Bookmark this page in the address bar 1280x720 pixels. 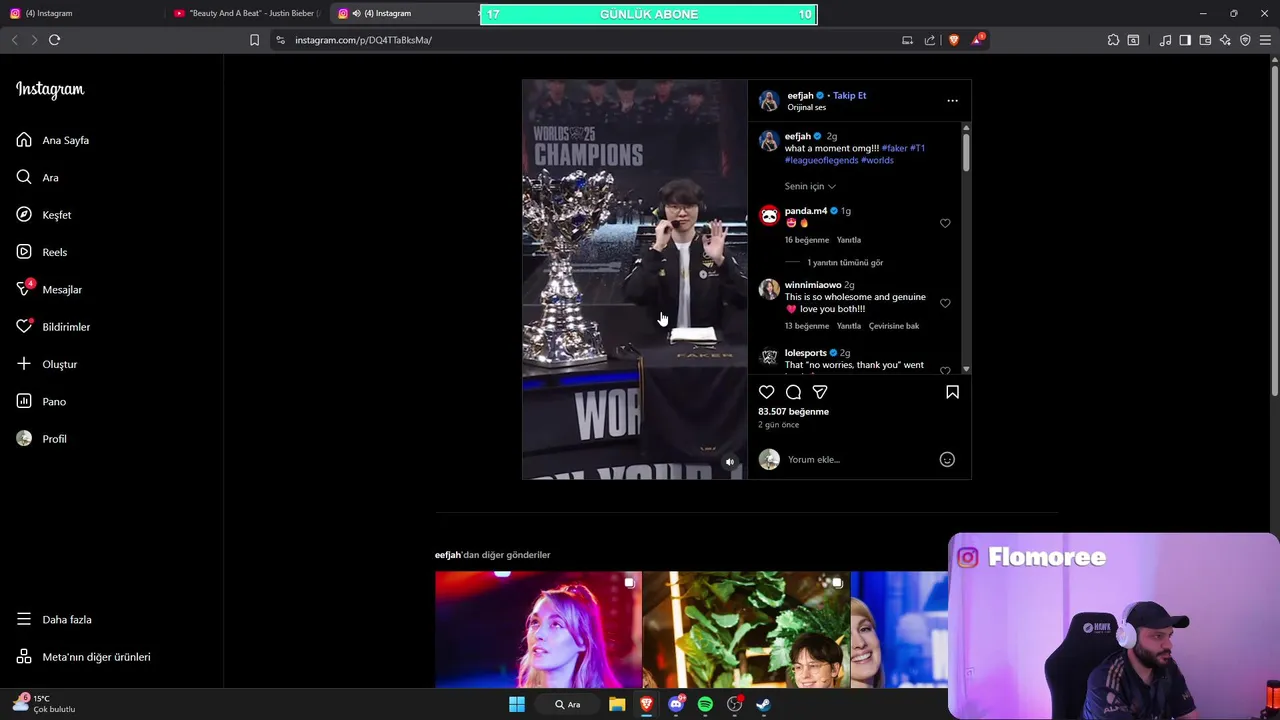(254, 40)
